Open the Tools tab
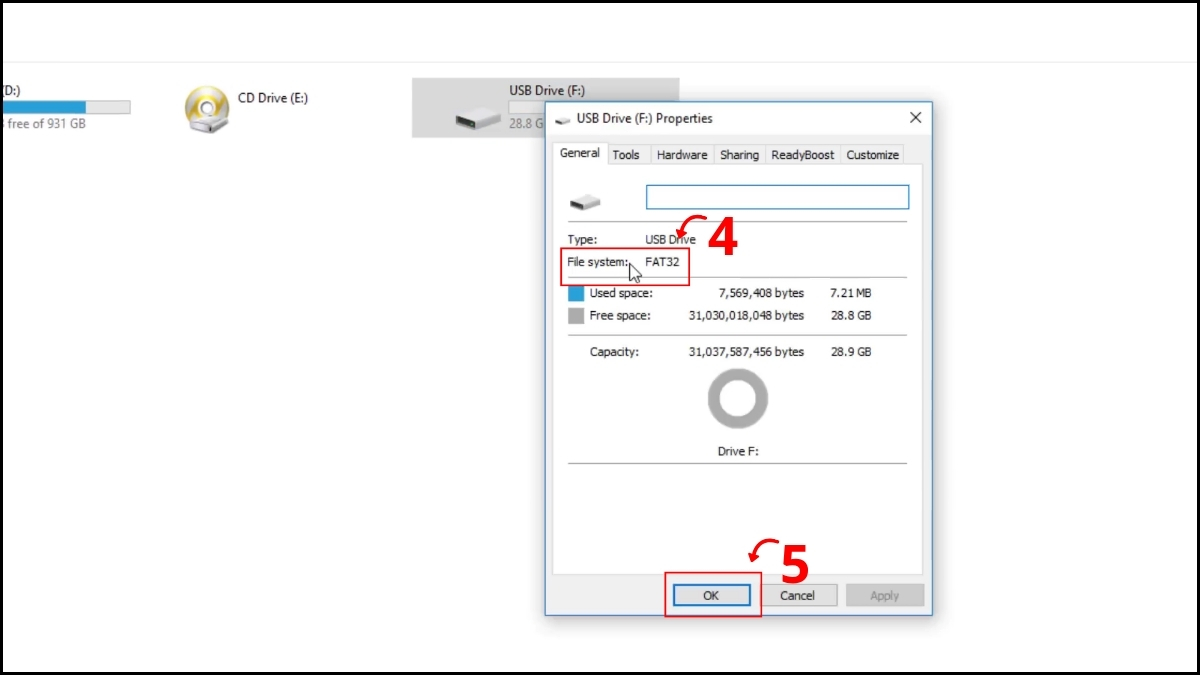This screenshot has height=675, width=1200. 626,155
